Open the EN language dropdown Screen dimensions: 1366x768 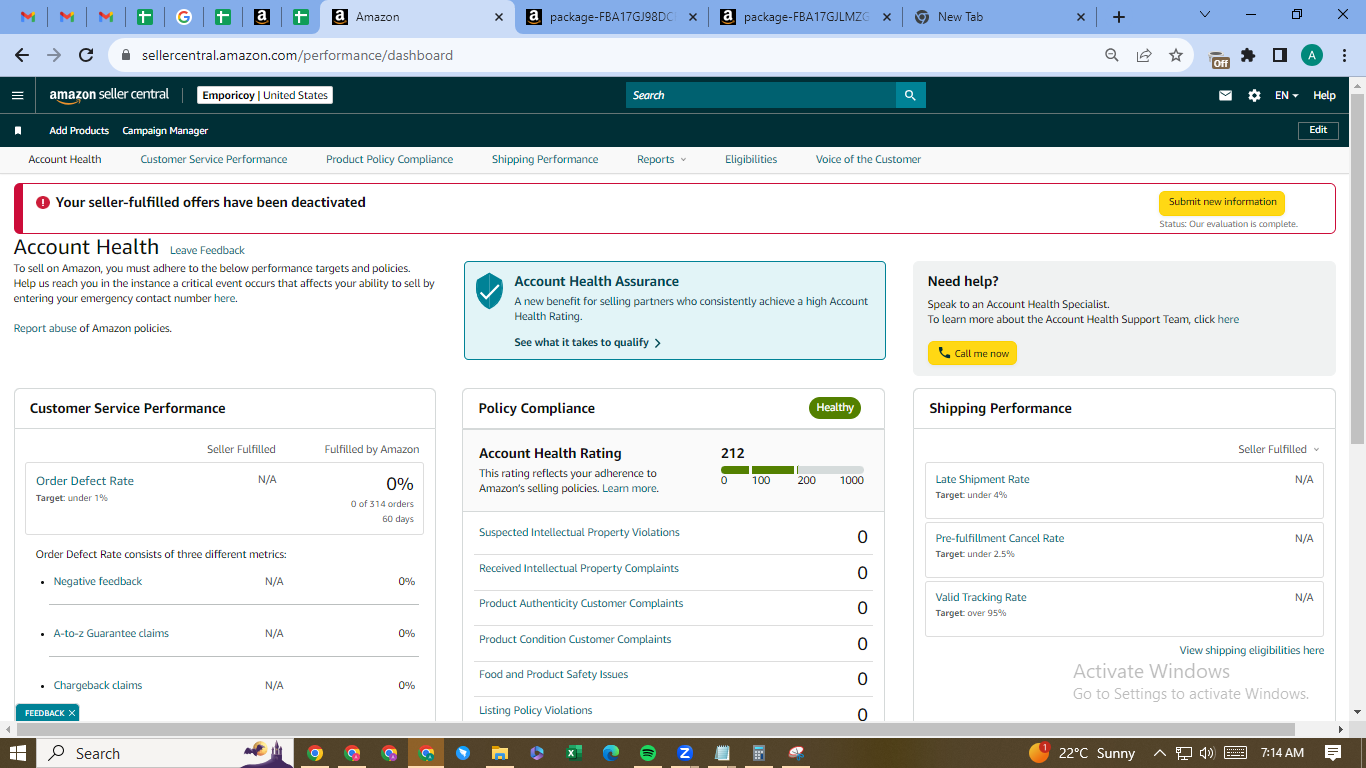click(x=1286, y=95)
